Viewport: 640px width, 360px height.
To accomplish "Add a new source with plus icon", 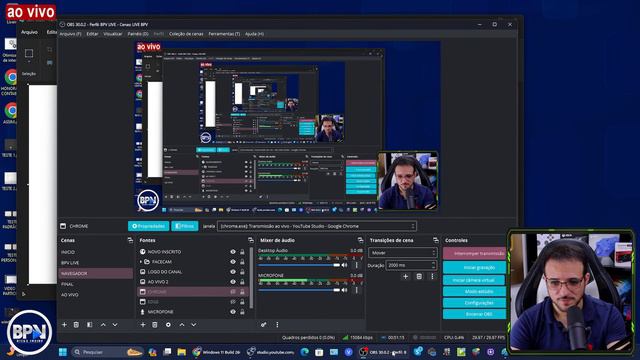I will [143, 325].
